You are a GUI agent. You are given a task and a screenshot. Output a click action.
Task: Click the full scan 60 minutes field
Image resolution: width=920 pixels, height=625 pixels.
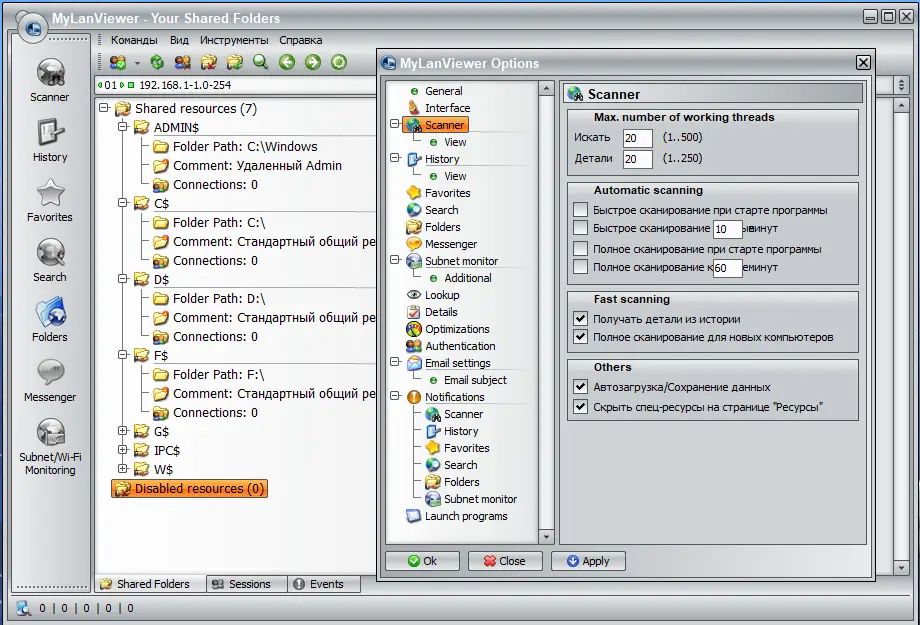pos(728,268)
